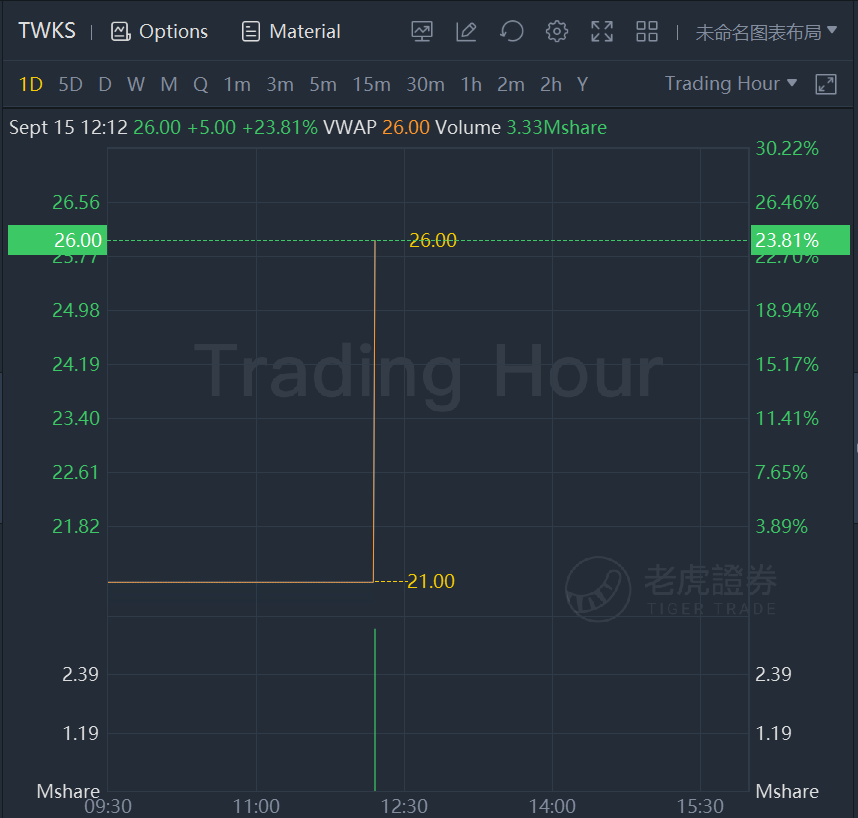858x818 pixels.
Task: Select the D daily timeframe
Action: 105,85
